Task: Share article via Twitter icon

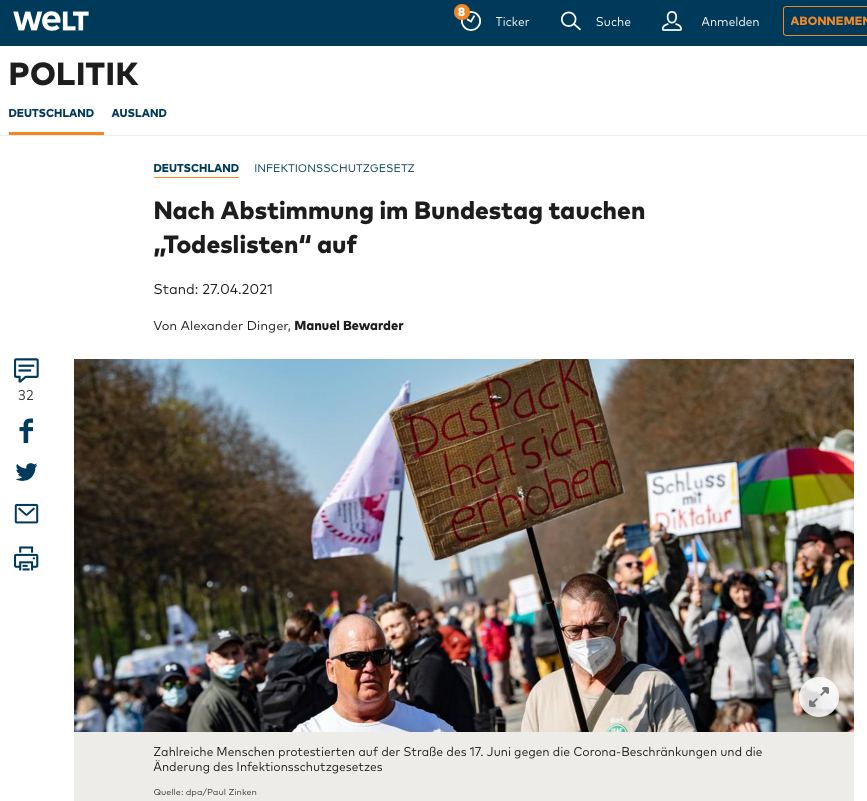Action: tap(26, 472)
